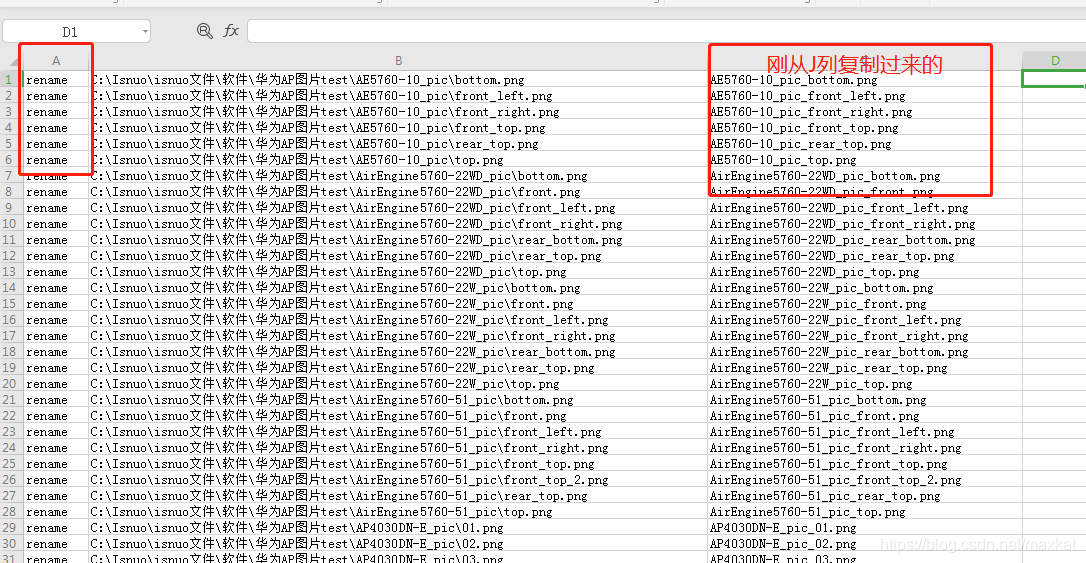This screenshot has width=1086, height=563.
Task: Select path cell ending AirEngine5760-51_pic\bottom.png
Action: [398, 400]
